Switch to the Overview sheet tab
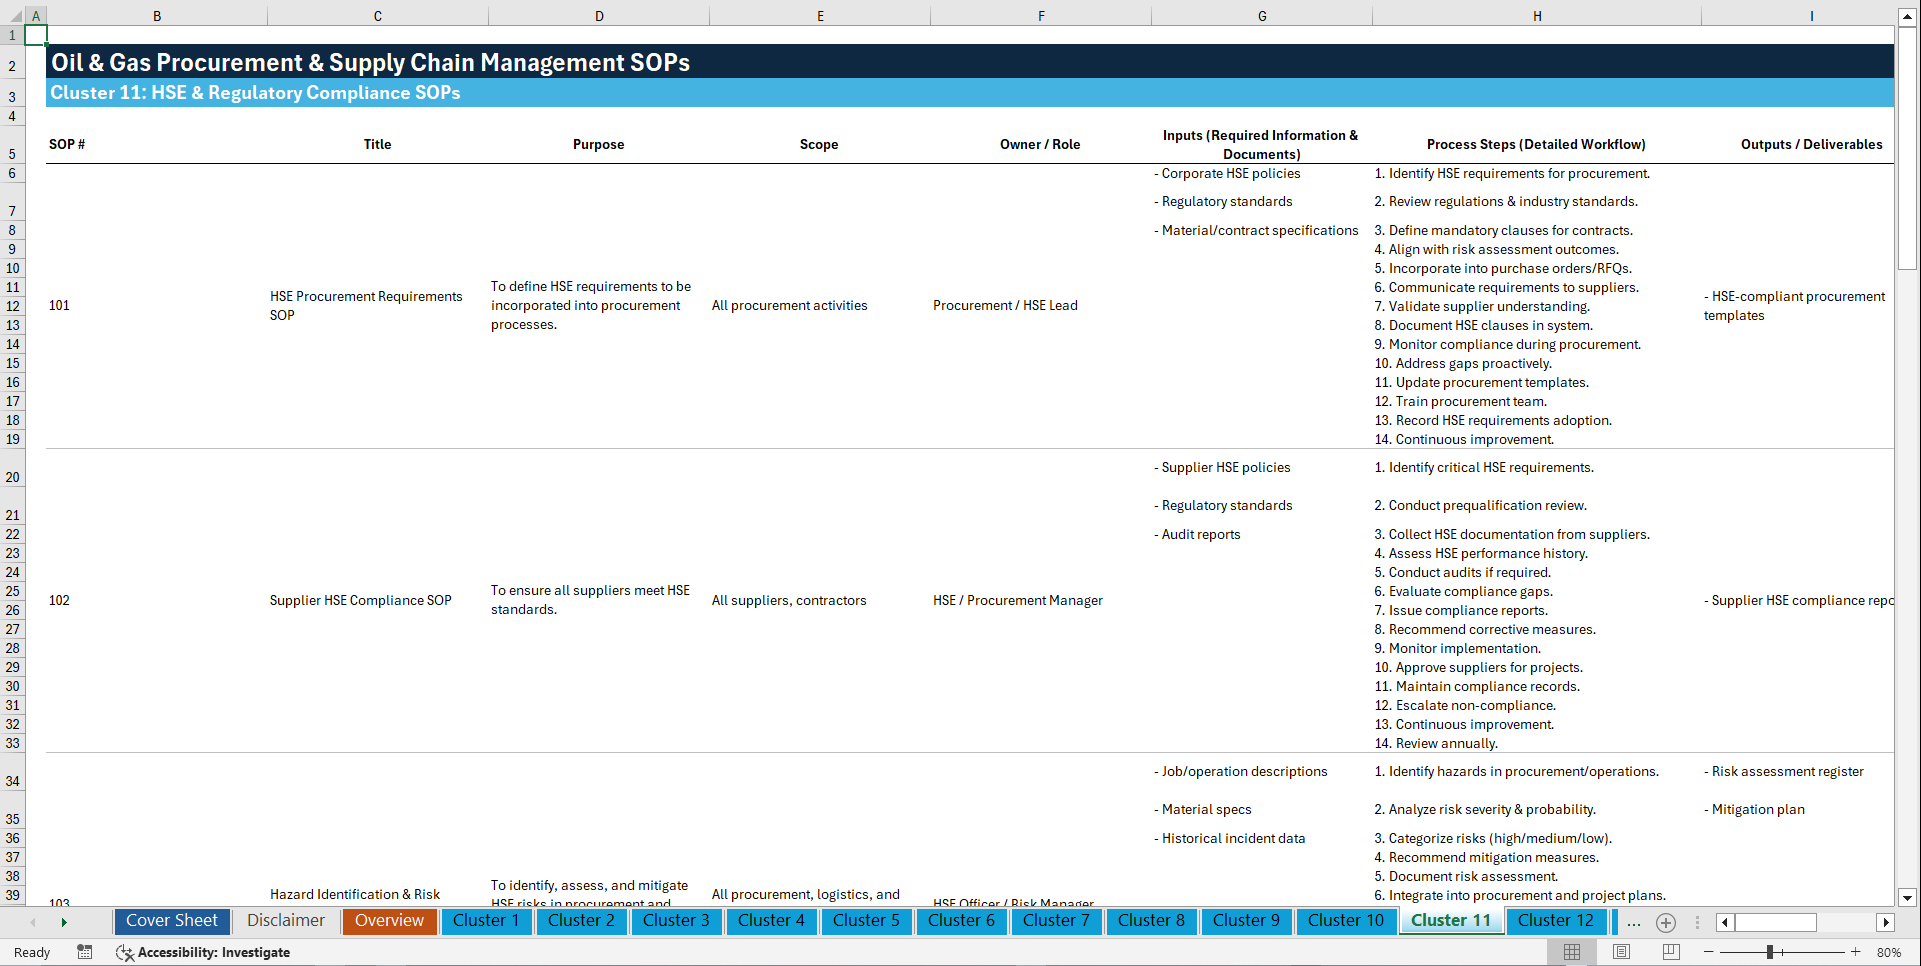Screen dimensions: 1921x966 coord(389,921)
